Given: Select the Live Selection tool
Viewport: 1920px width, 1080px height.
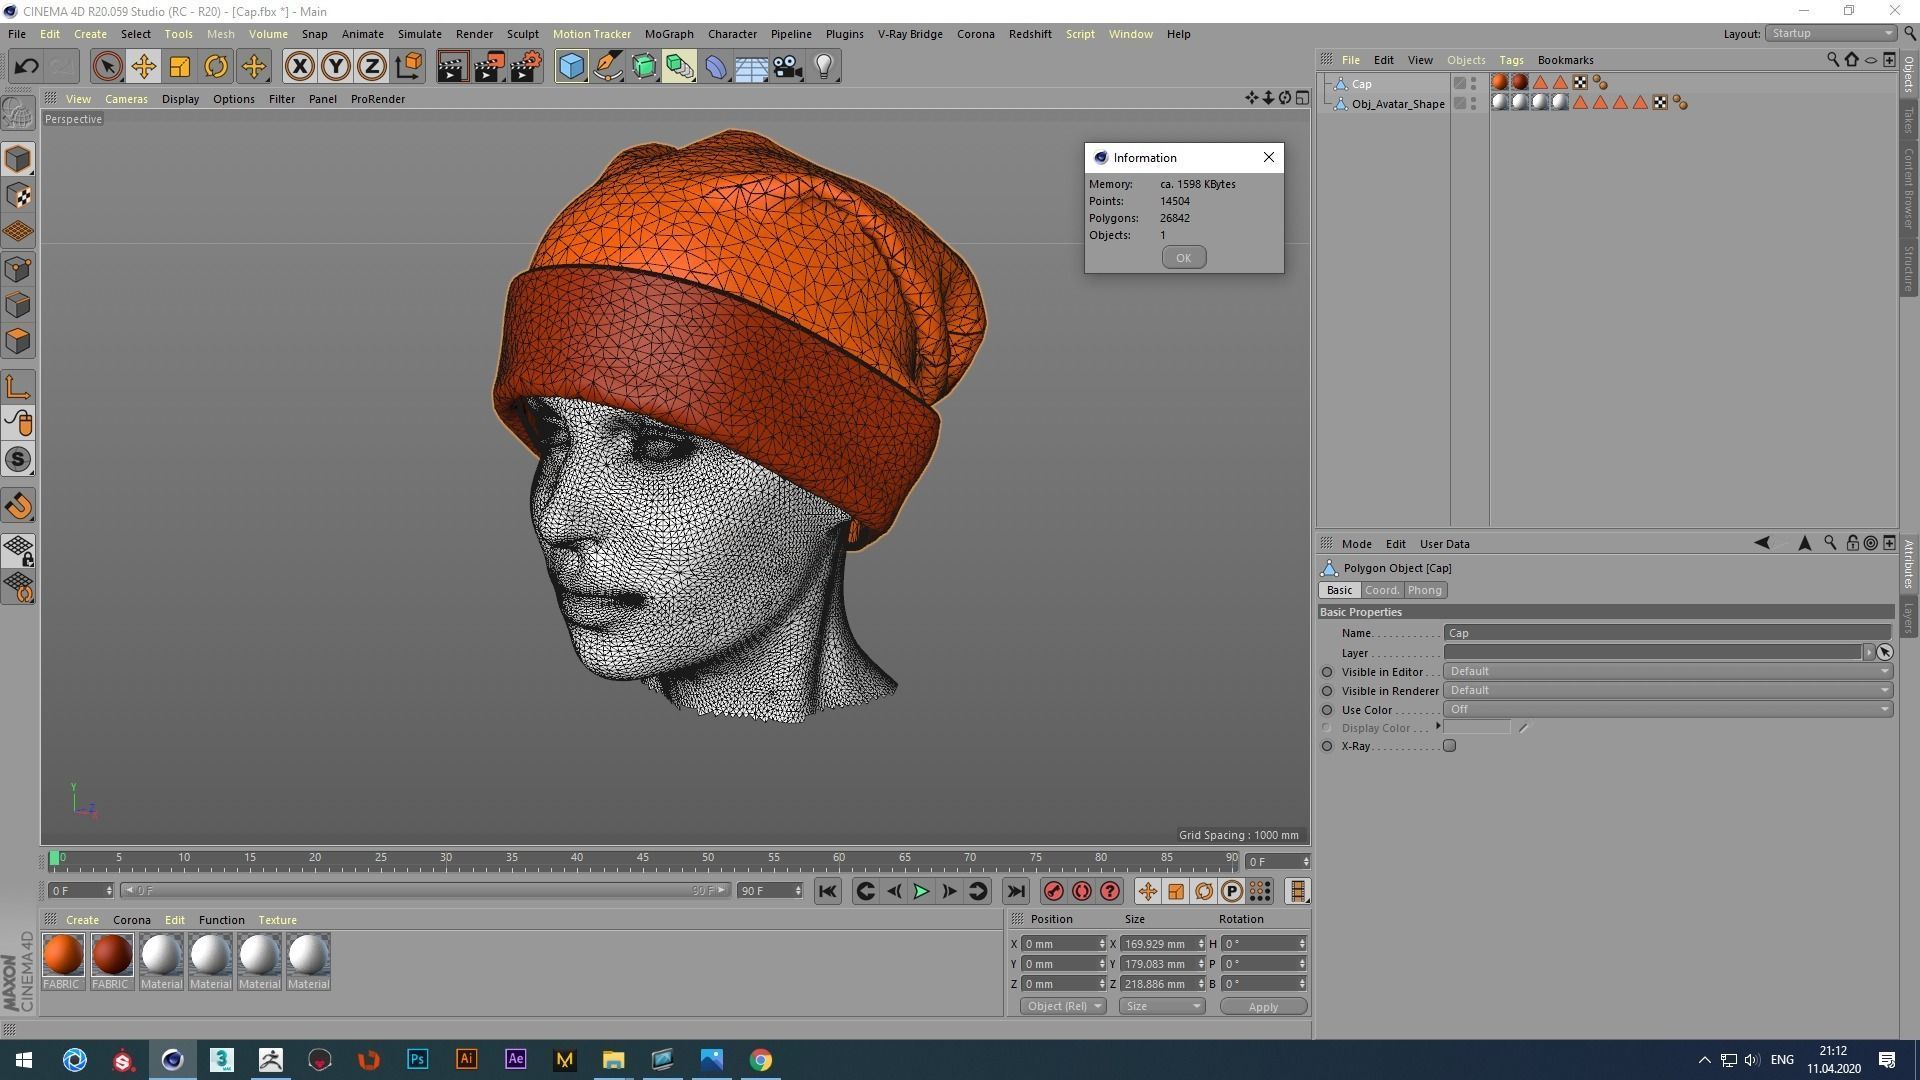Looking at the screenshot, I should click(x=106, y=66).
